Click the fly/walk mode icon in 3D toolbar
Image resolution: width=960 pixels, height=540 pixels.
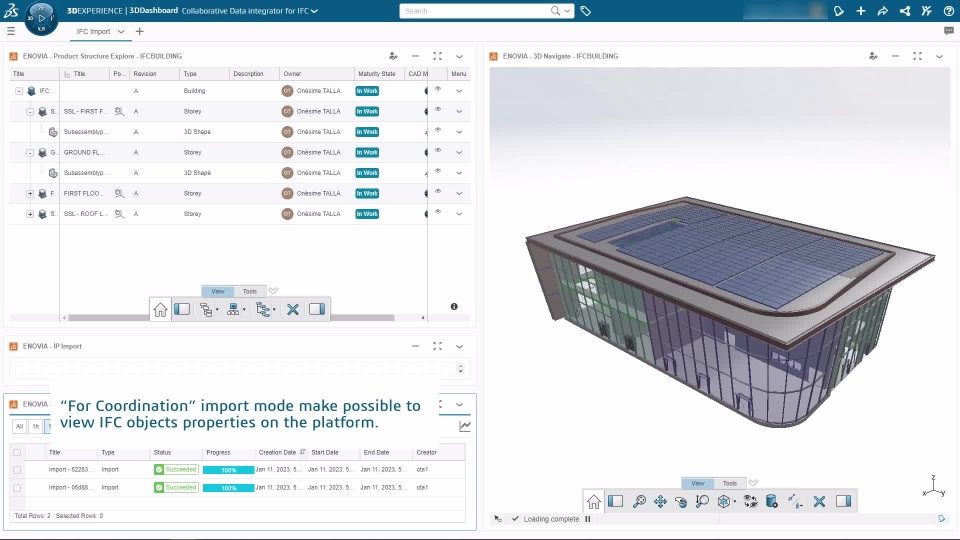point(795,501)
